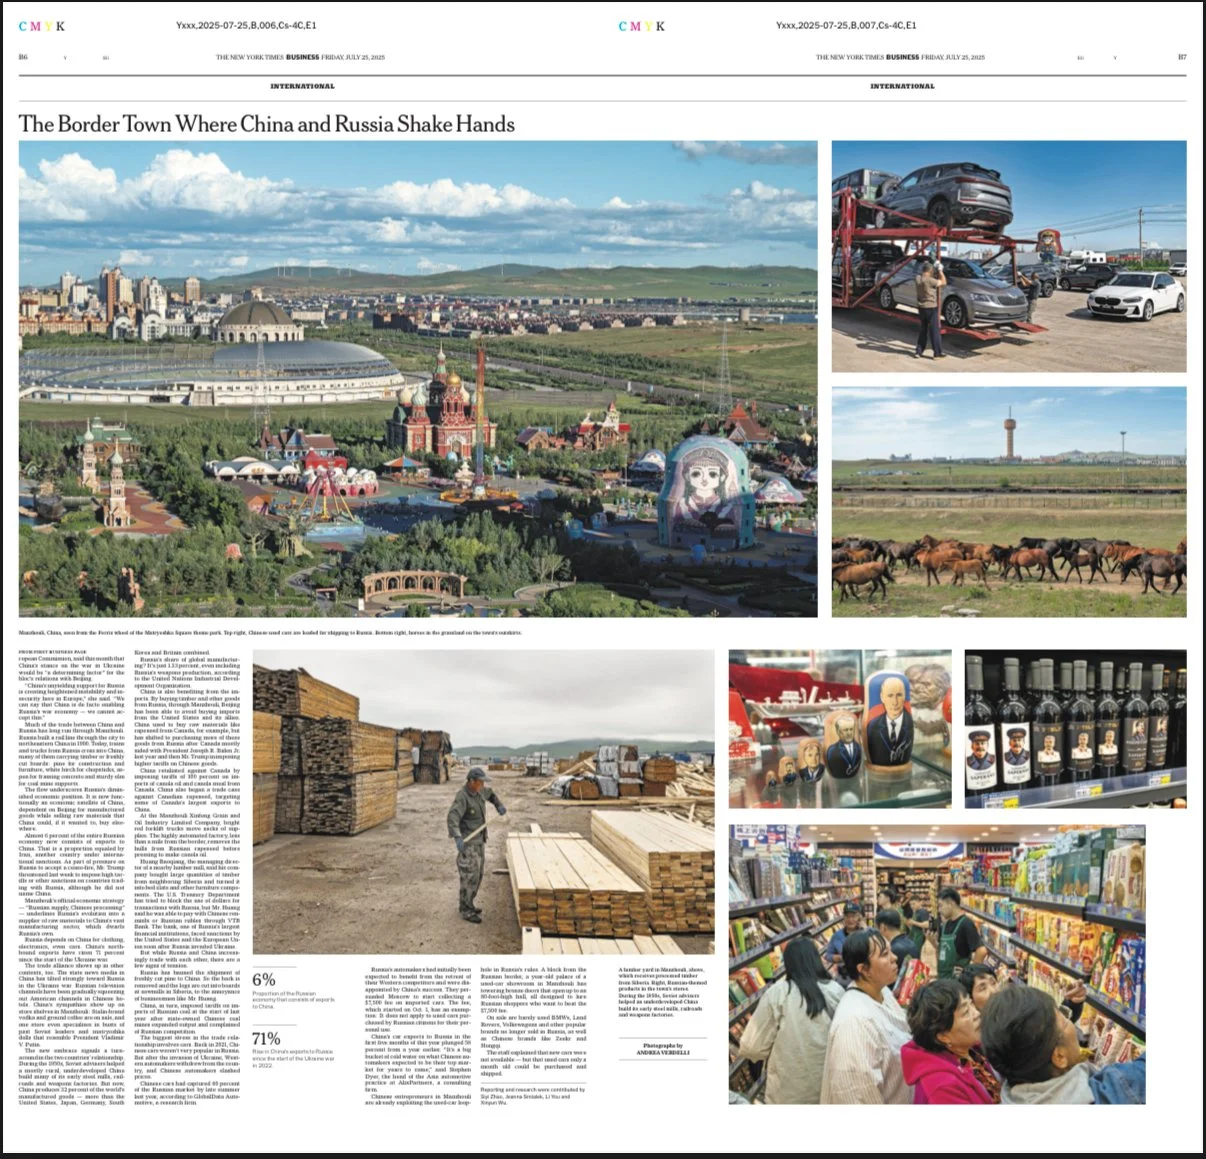This screenshot has height=1159, width=1206.
Task: Click the "Photographs by ANDREA VERDELLI" credit
Action: tap(663, 1049)
